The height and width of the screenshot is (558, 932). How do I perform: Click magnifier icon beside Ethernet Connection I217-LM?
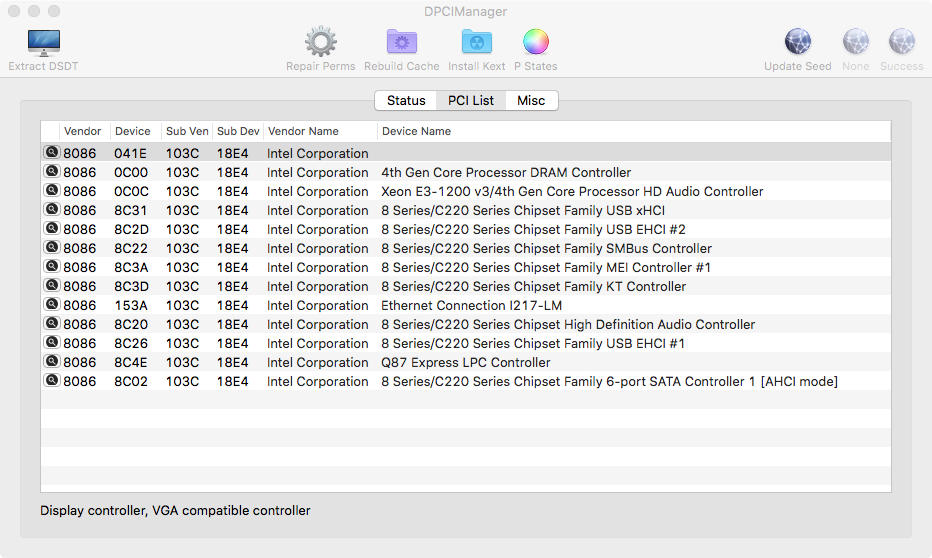click(51, 305)
